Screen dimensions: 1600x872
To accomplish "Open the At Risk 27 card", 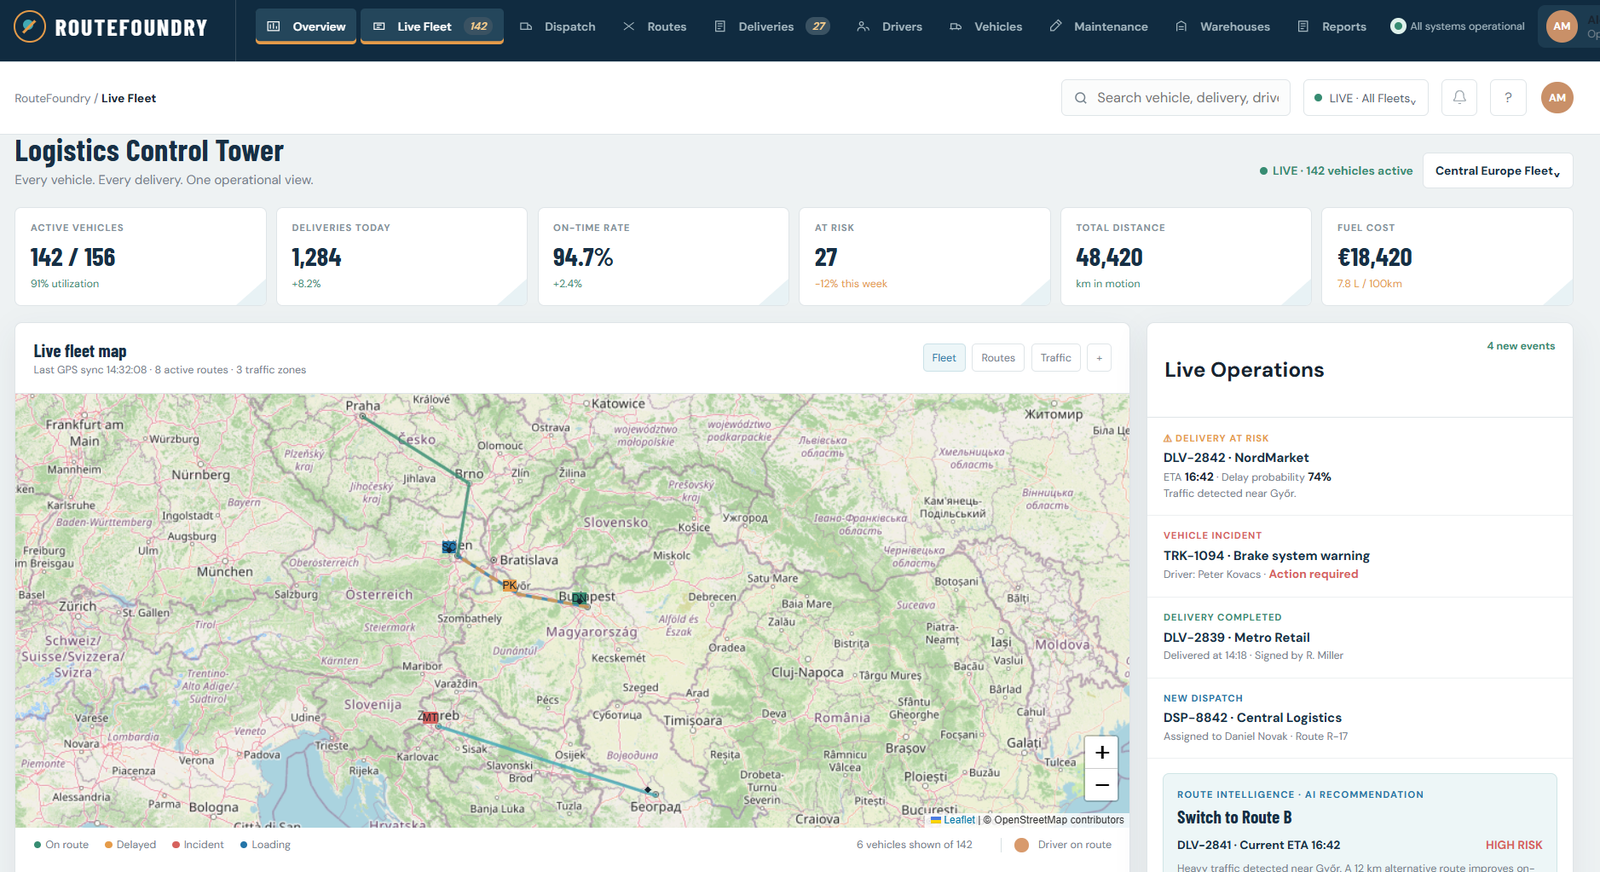I will pyautogui.click(x=925, y=256).
